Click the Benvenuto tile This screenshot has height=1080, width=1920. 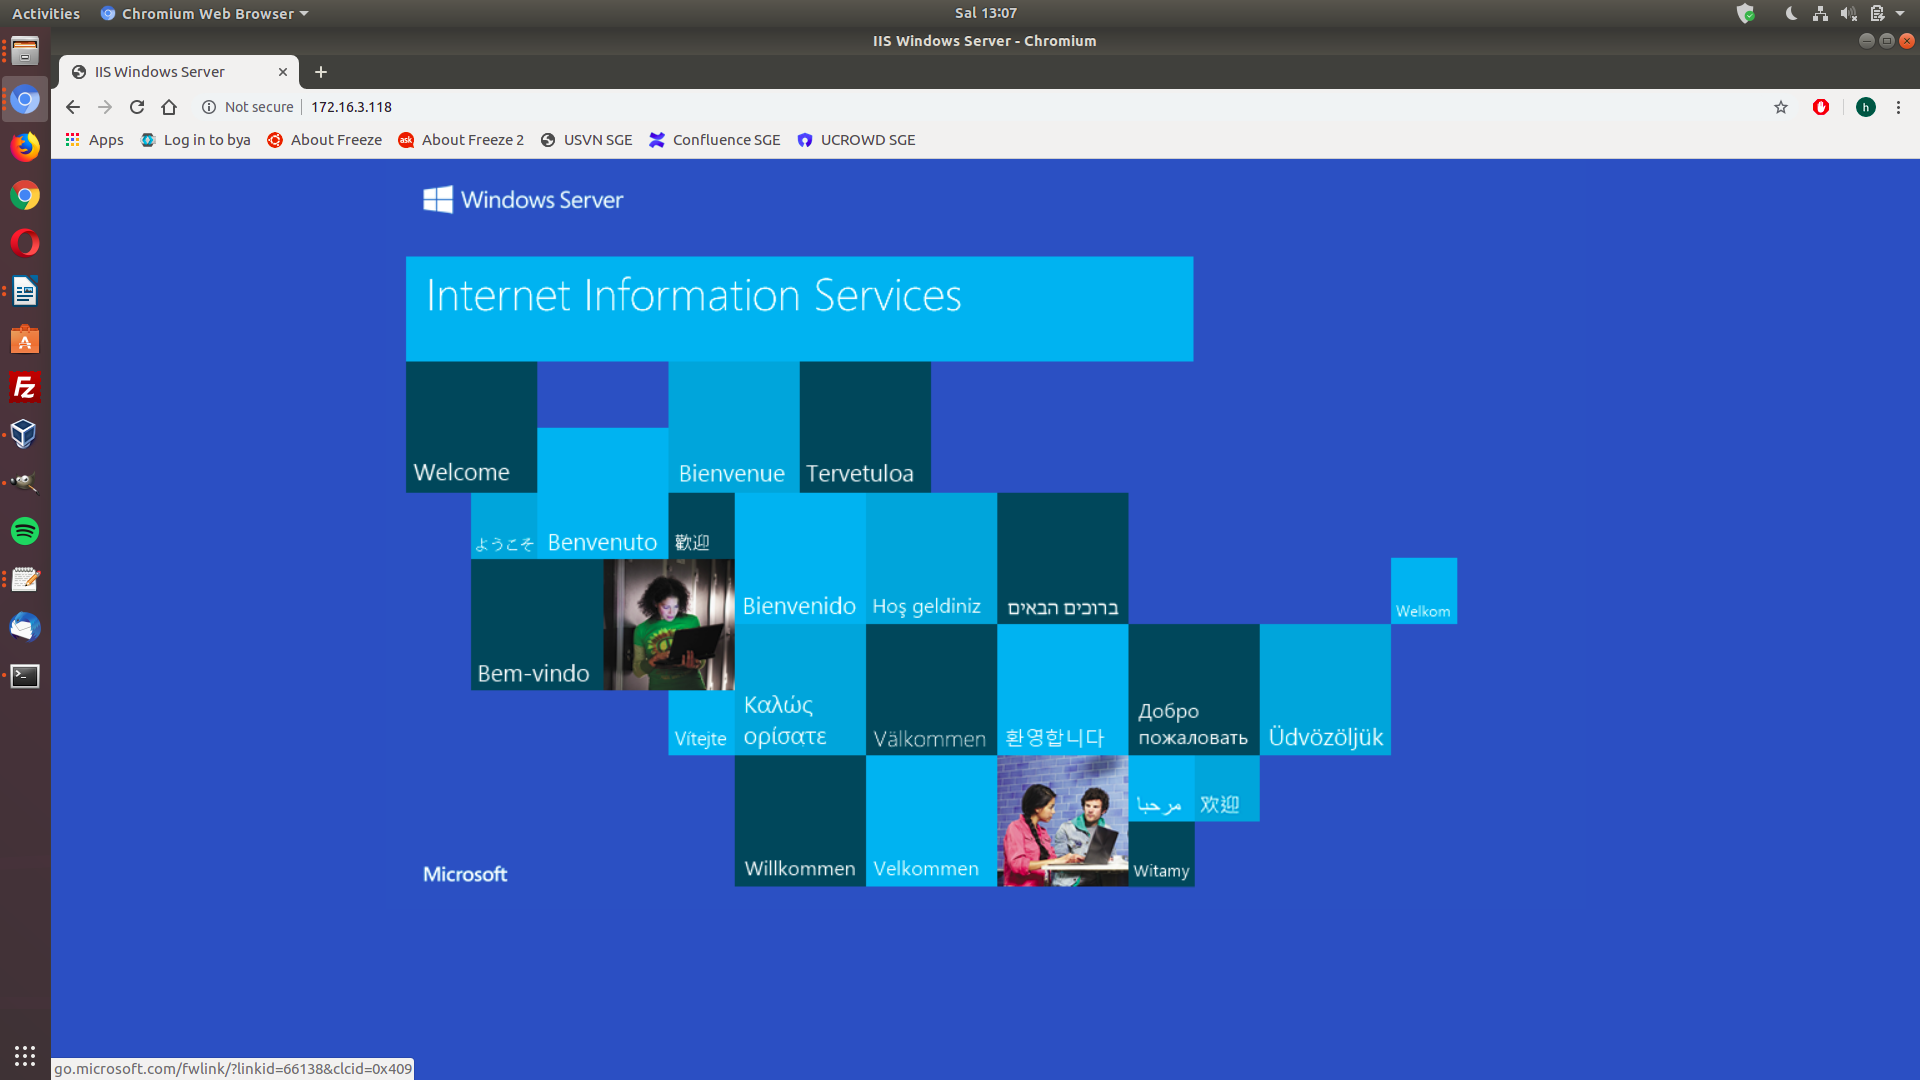(602, 493)
